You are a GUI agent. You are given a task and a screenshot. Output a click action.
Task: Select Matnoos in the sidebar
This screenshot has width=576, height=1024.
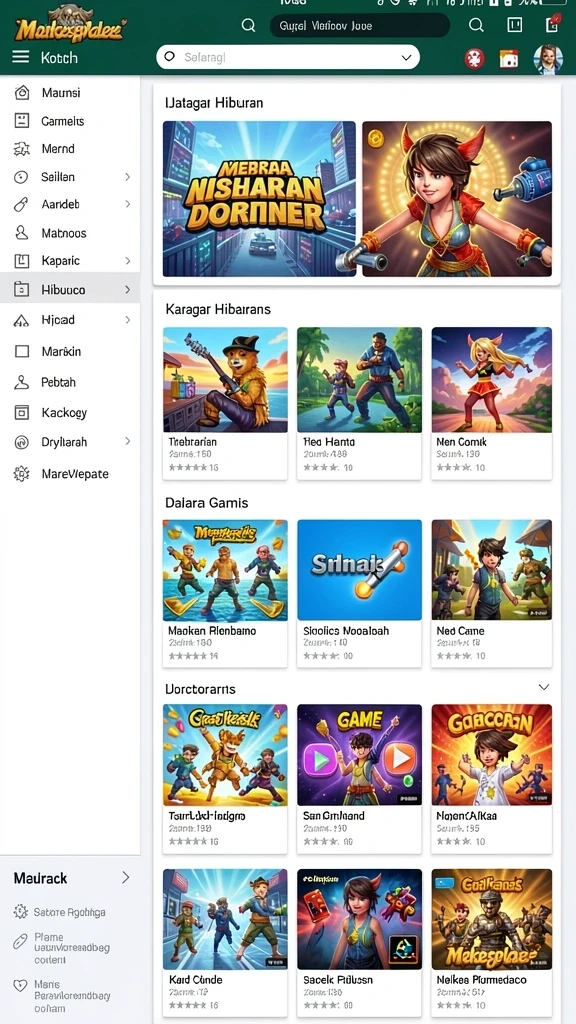click(63, 232)
